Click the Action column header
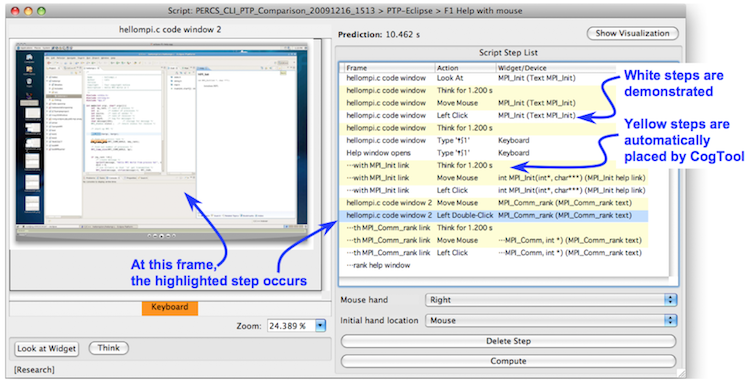Viewport: 756px width, 381px height. (x=465, y=68)
